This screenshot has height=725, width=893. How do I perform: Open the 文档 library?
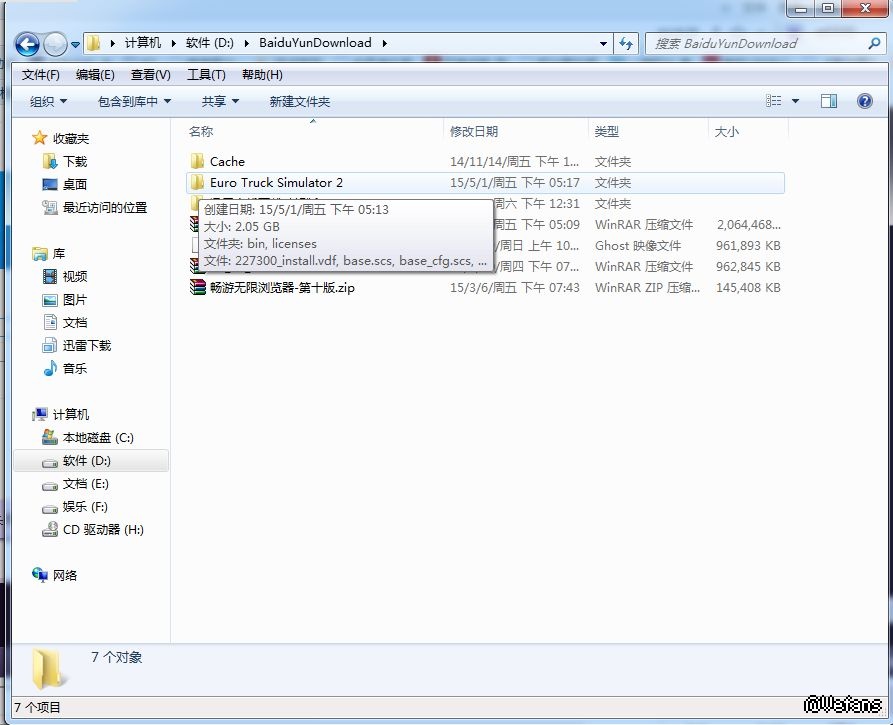pos(75,323)
